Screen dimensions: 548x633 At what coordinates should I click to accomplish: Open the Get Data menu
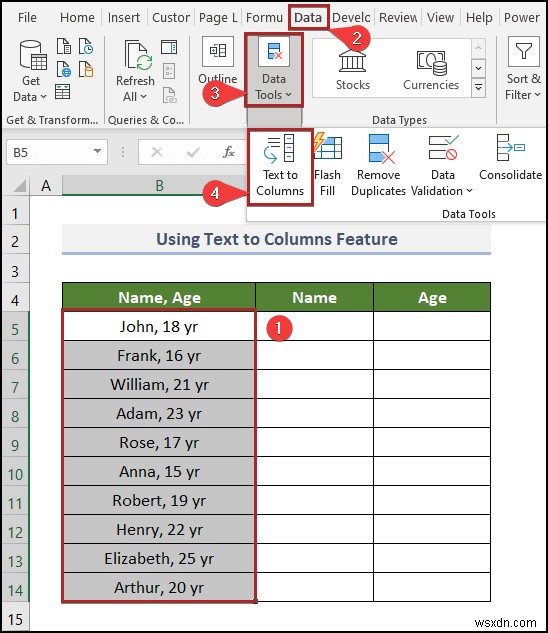pyautogui.click(x=31, y=72)
